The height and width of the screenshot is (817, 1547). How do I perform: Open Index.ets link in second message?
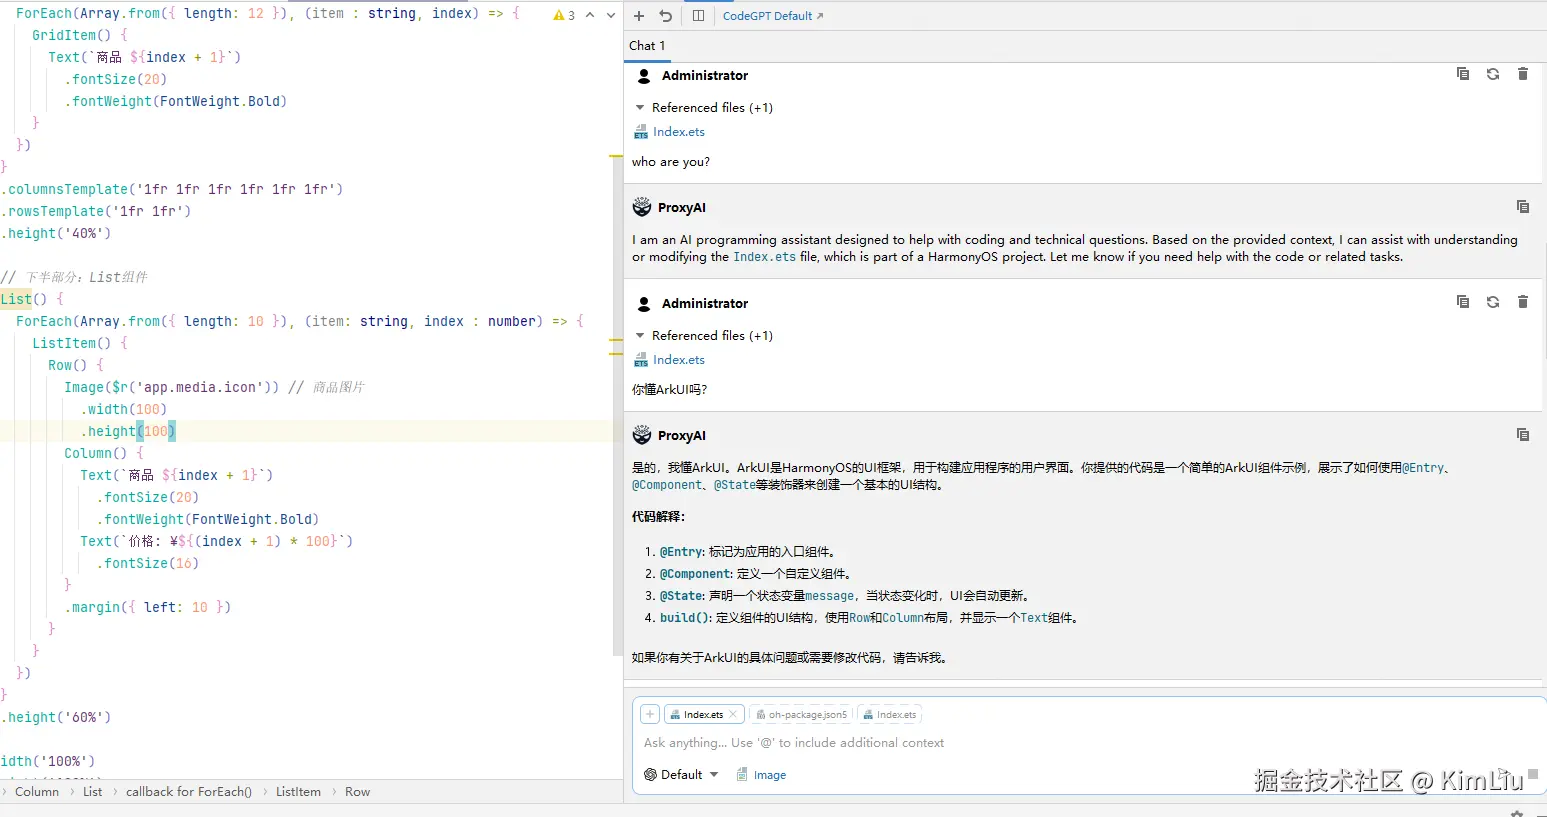tap(678, 360)
